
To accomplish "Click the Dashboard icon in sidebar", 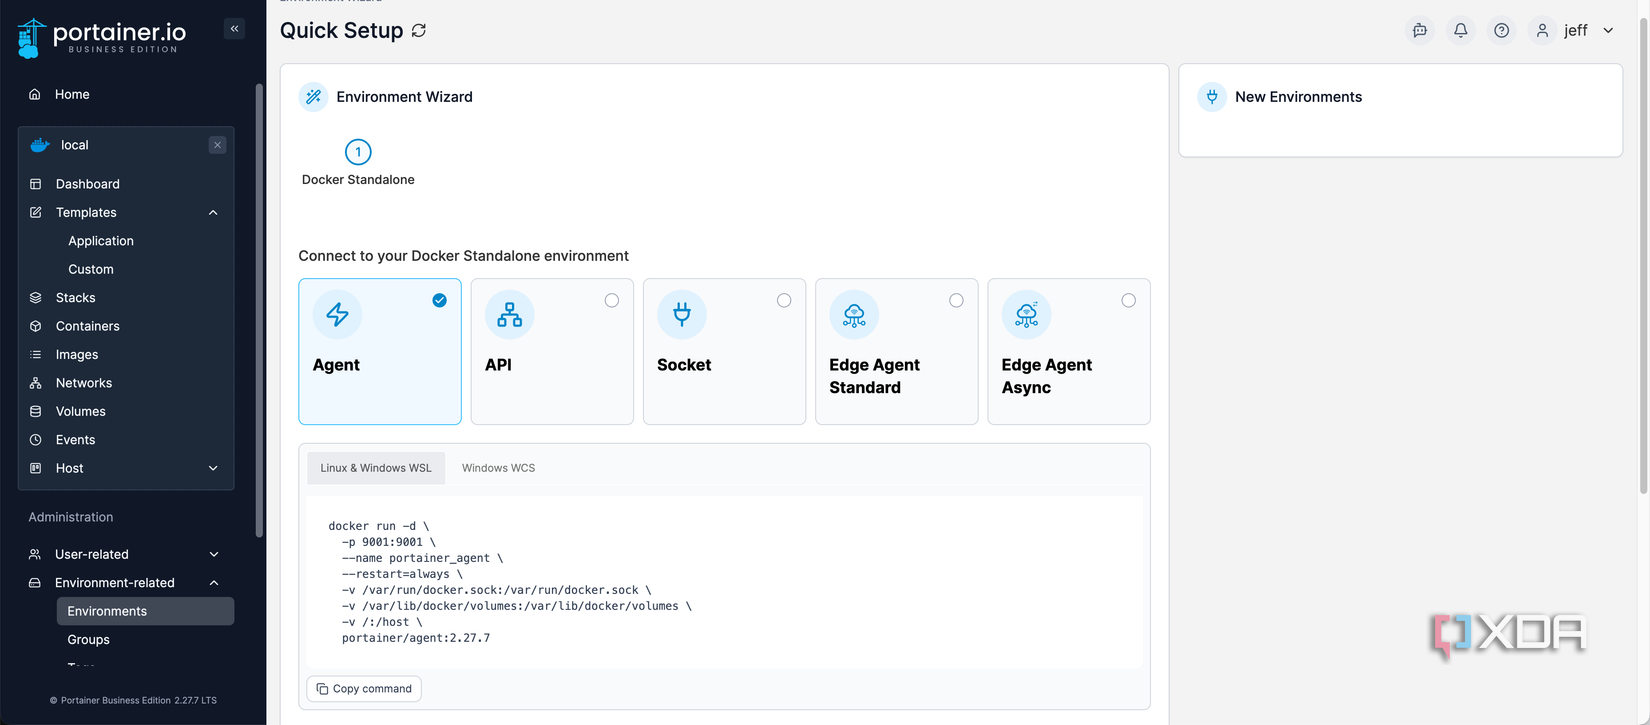I will pos(36,184).
